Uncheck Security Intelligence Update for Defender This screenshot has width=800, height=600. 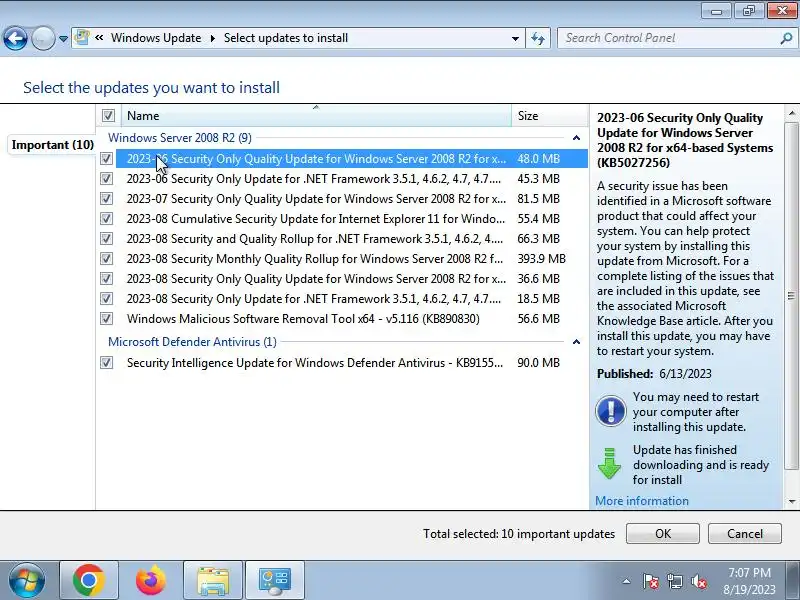pos(106,363)
